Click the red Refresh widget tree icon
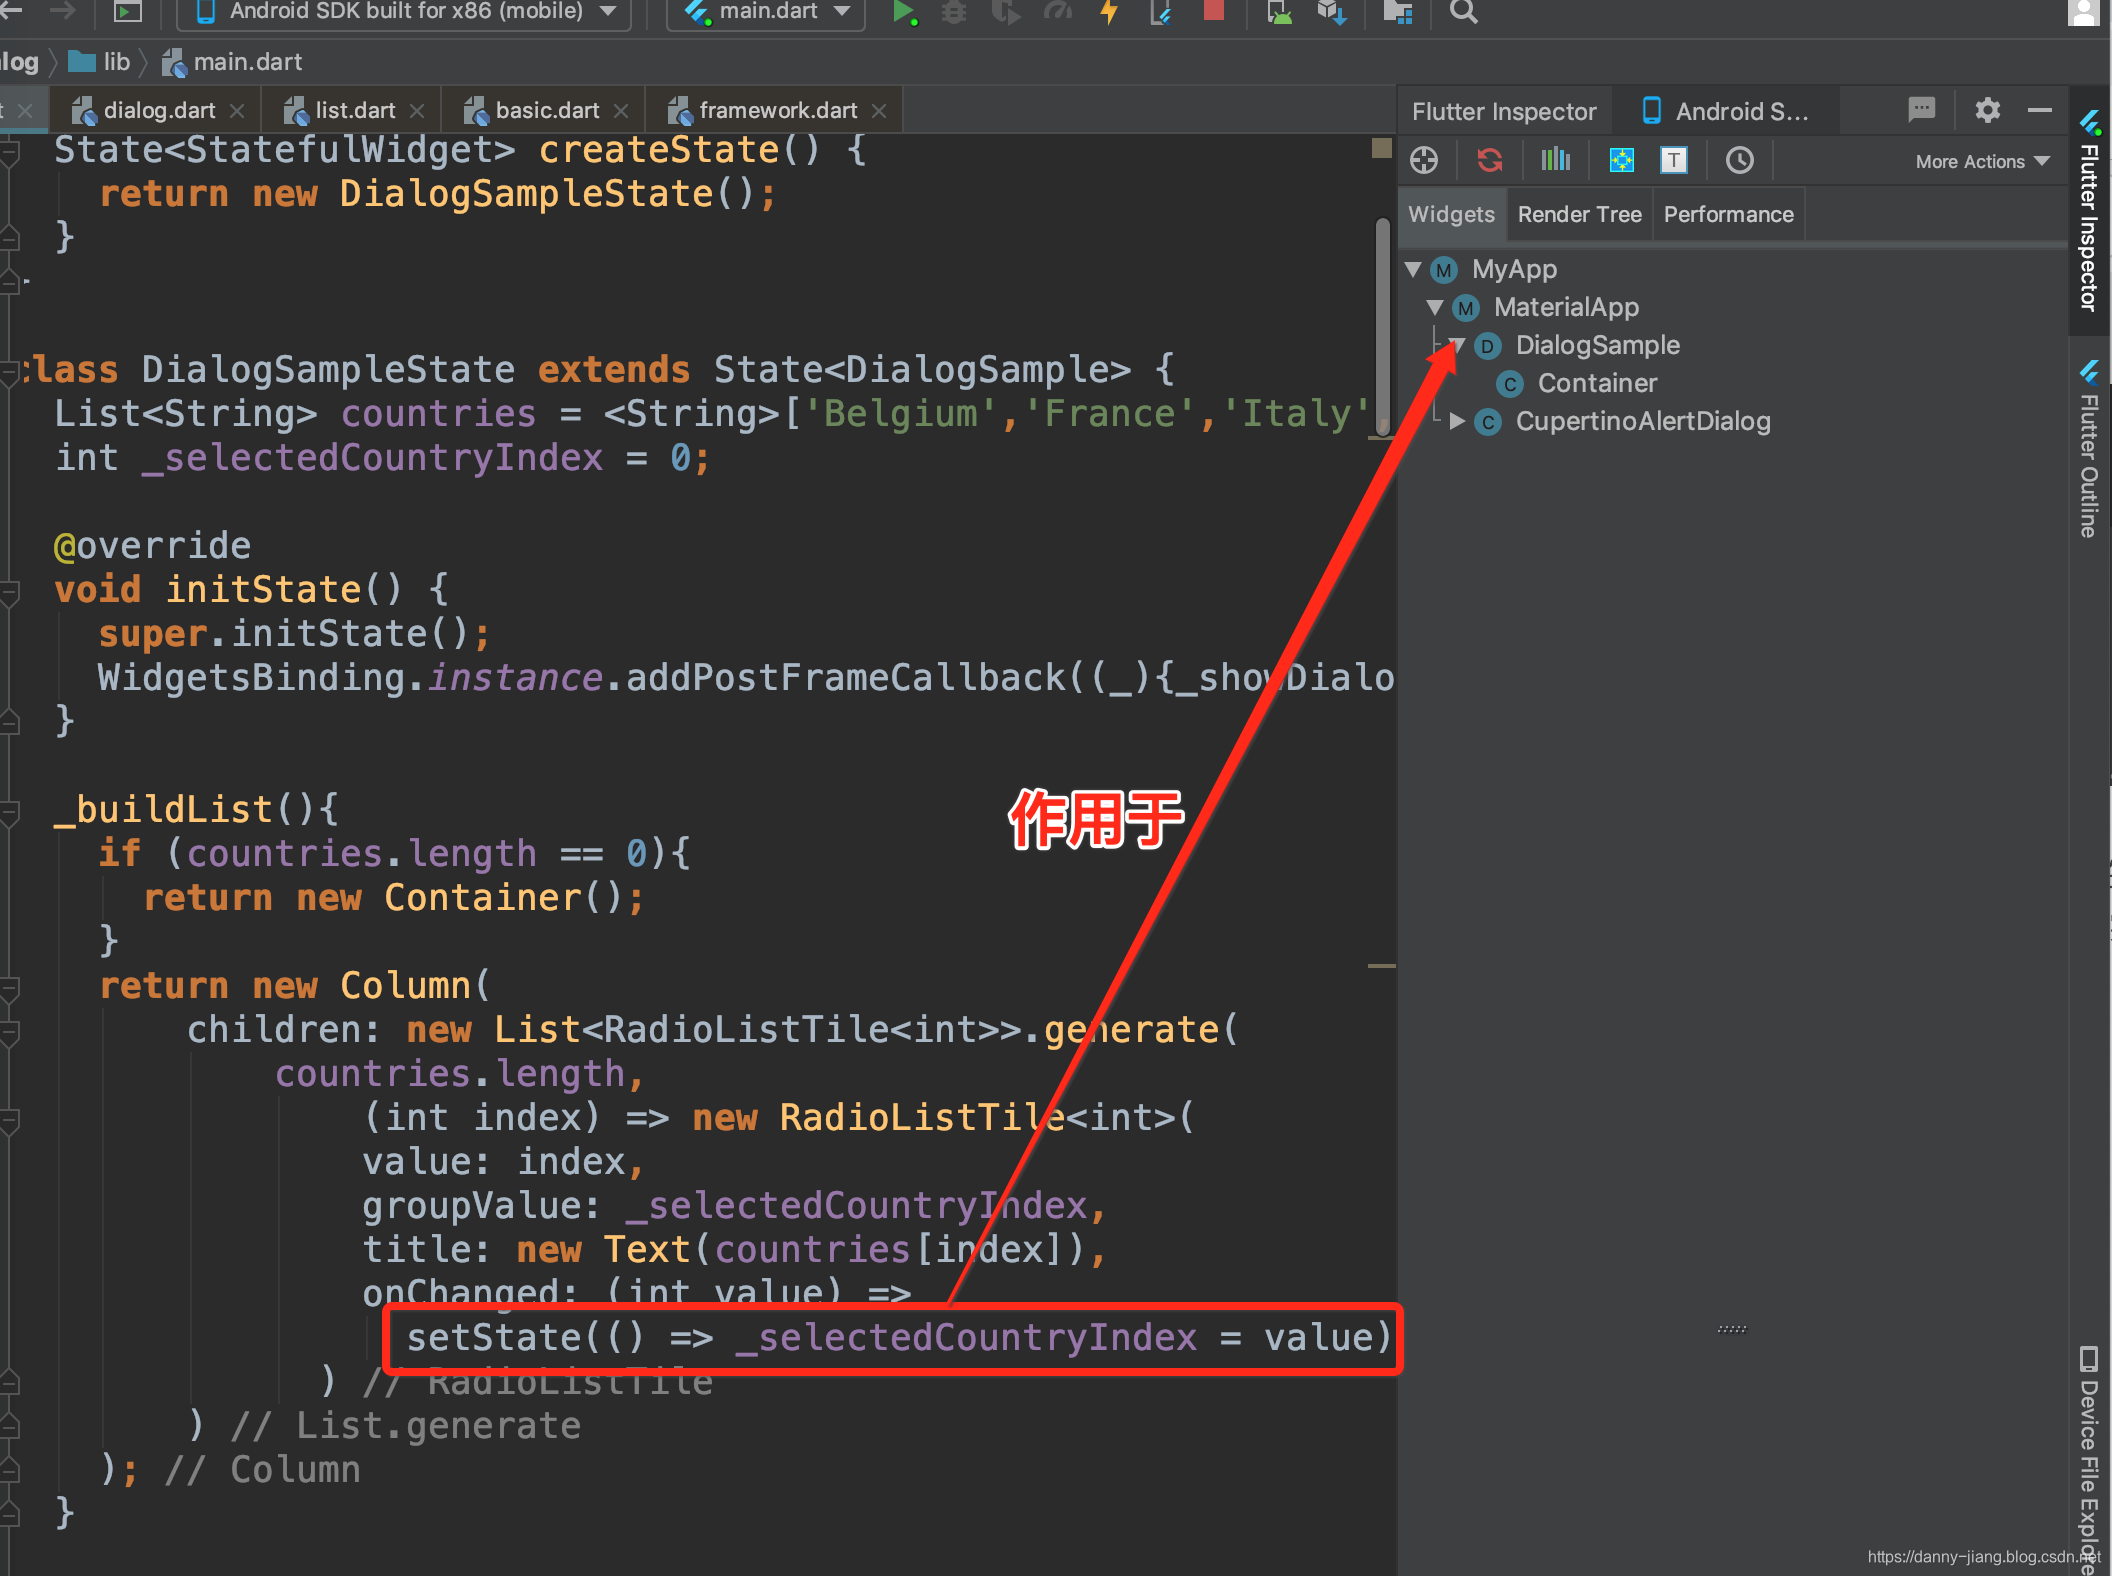This screenshot has width=2112, height=1576. 1490,160
